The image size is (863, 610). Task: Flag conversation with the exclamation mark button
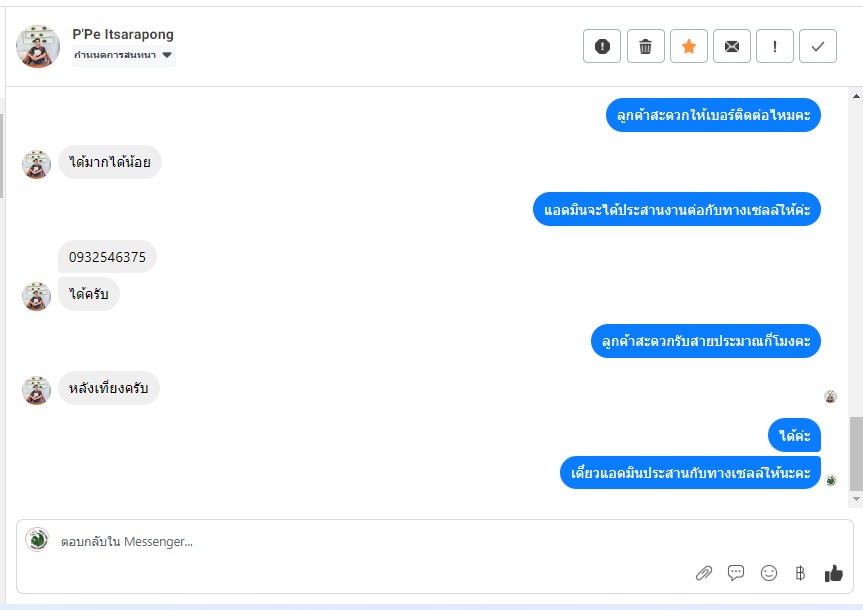pyautogui.click(x=774, y=46)
